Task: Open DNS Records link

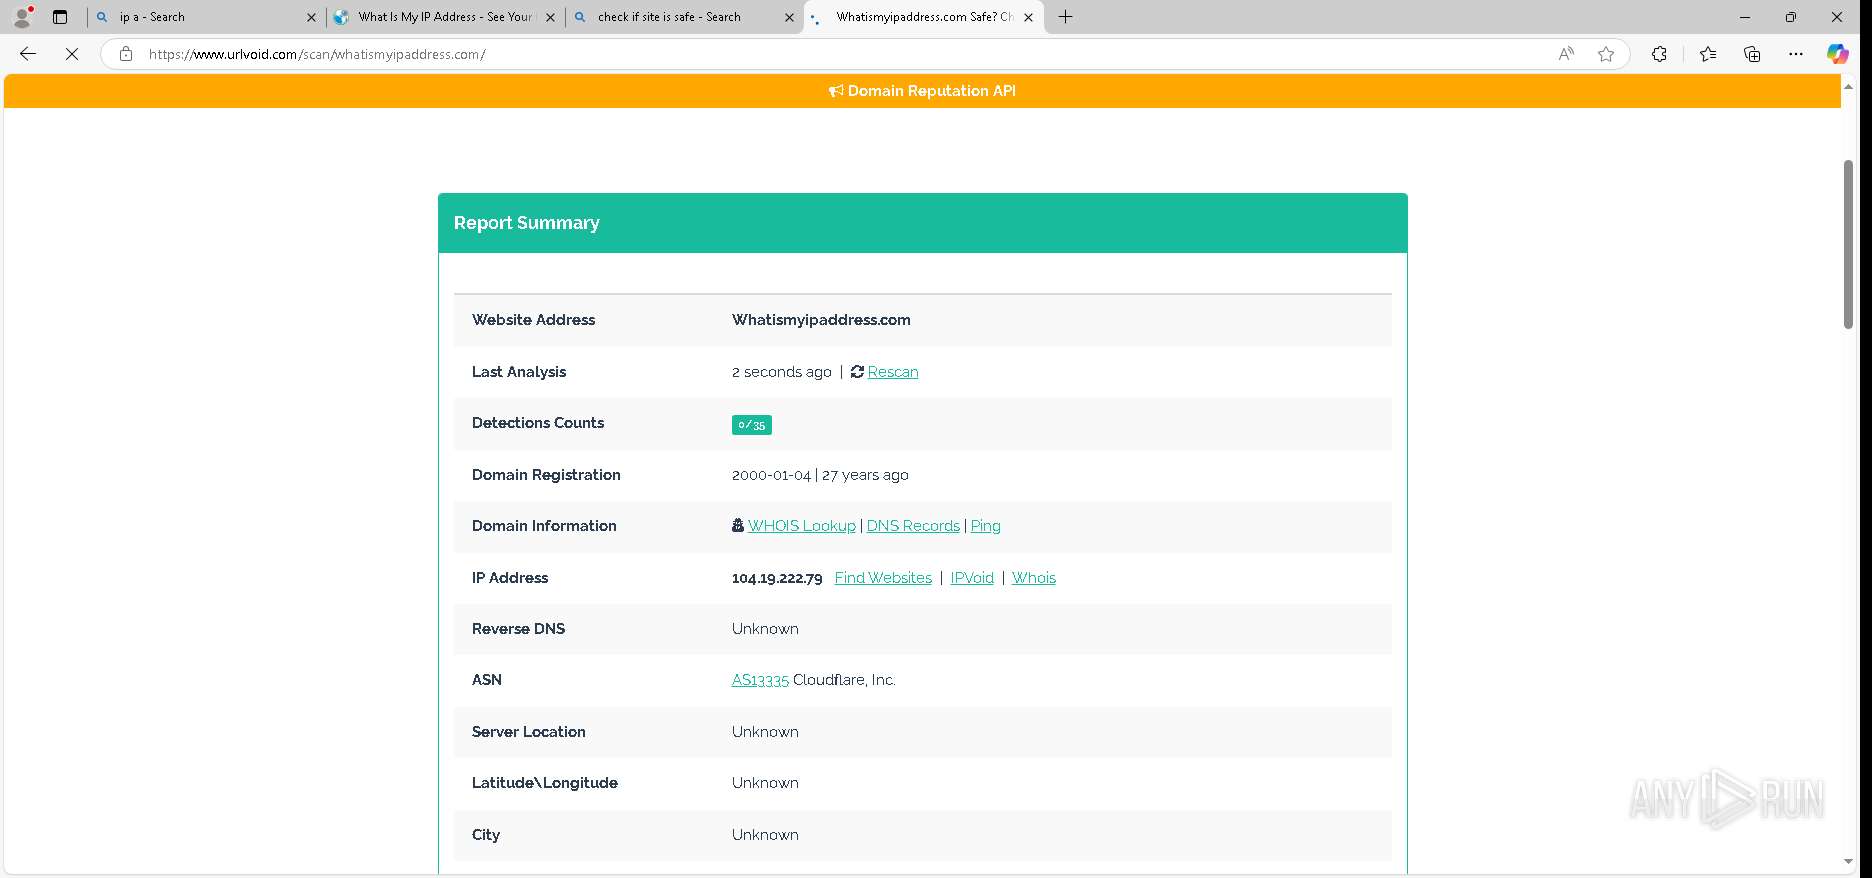Action: (x=913, y=526)
